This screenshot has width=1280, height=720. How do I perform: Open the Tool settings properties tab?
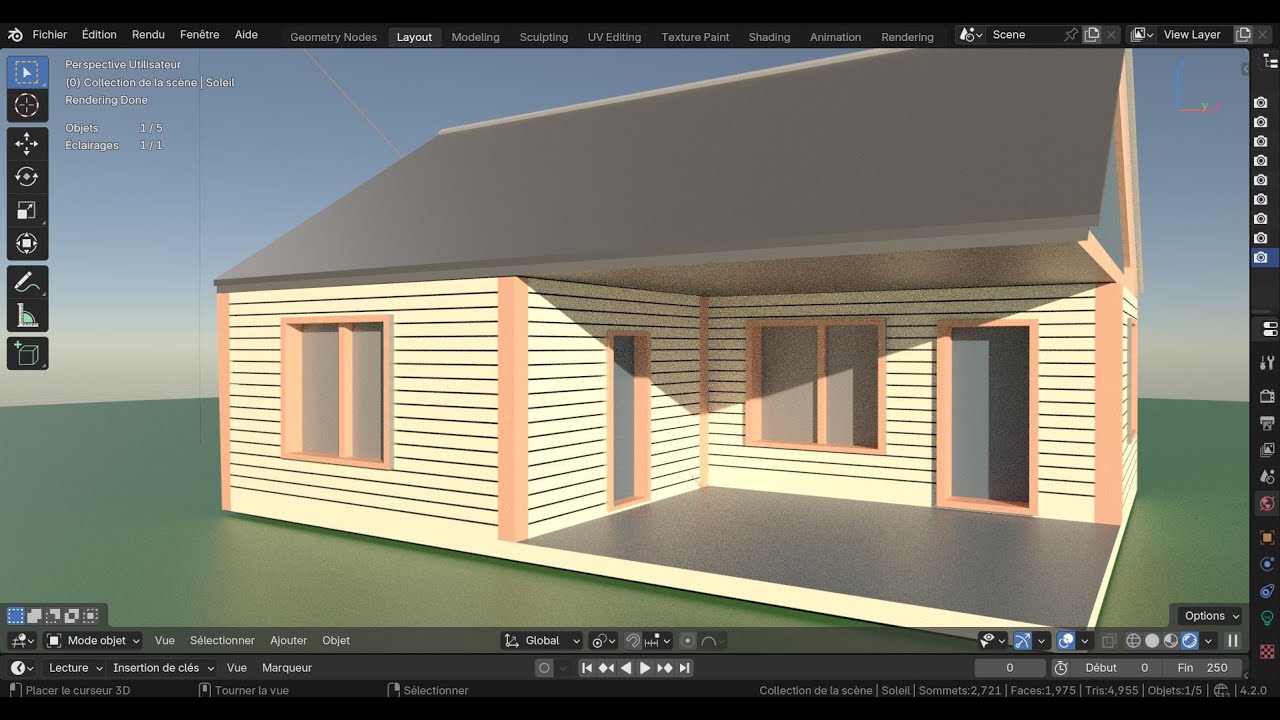(x=1267, y=362)
